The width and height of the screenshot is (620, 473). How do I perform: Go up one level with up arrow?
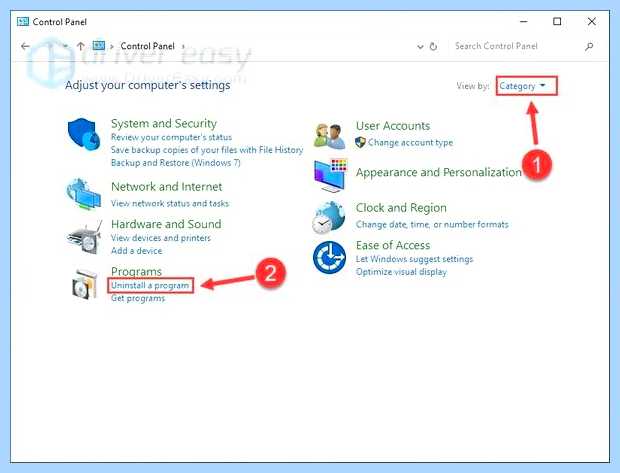81,46
